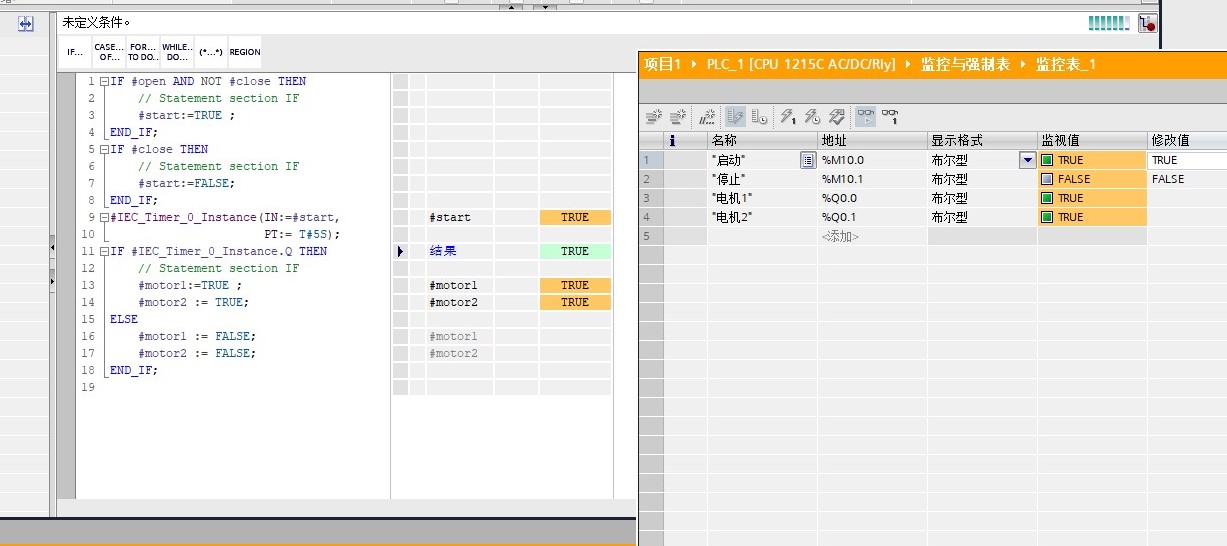Click the 'Monitor all' glasses icon
The height and width of the screenshot is (546, 1227).
click(865, 117)
